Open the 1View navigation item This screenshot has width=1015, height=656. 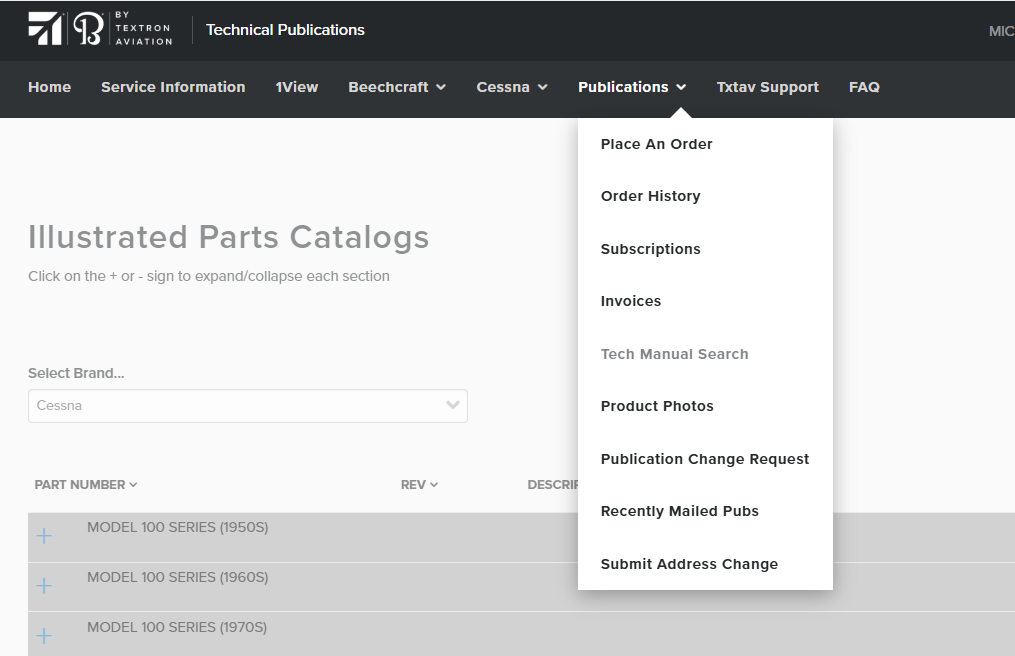tap(296, 87)
